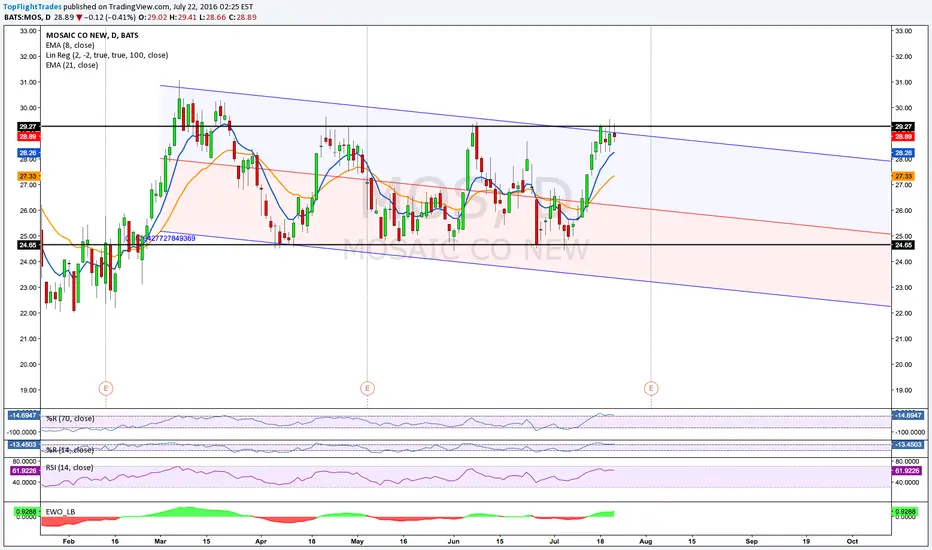Click the orange 27.33 EMA label on right scale
The image size is (932, 550).
[x=903, y=176]
